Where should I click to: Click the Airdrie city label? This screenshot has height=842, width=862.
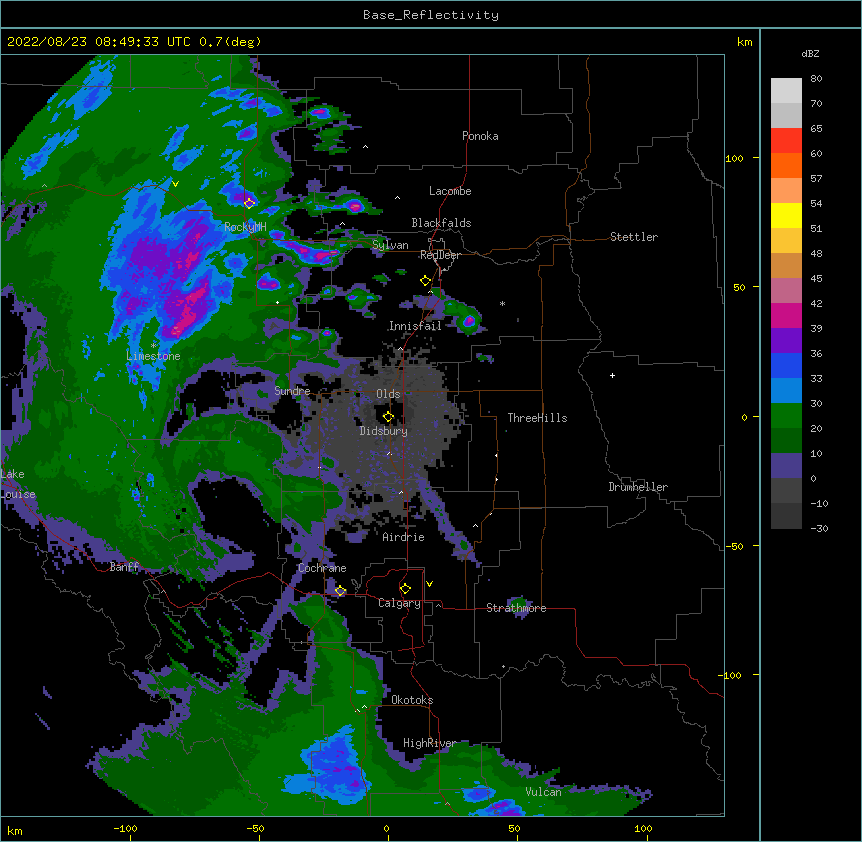click(403, 537)
